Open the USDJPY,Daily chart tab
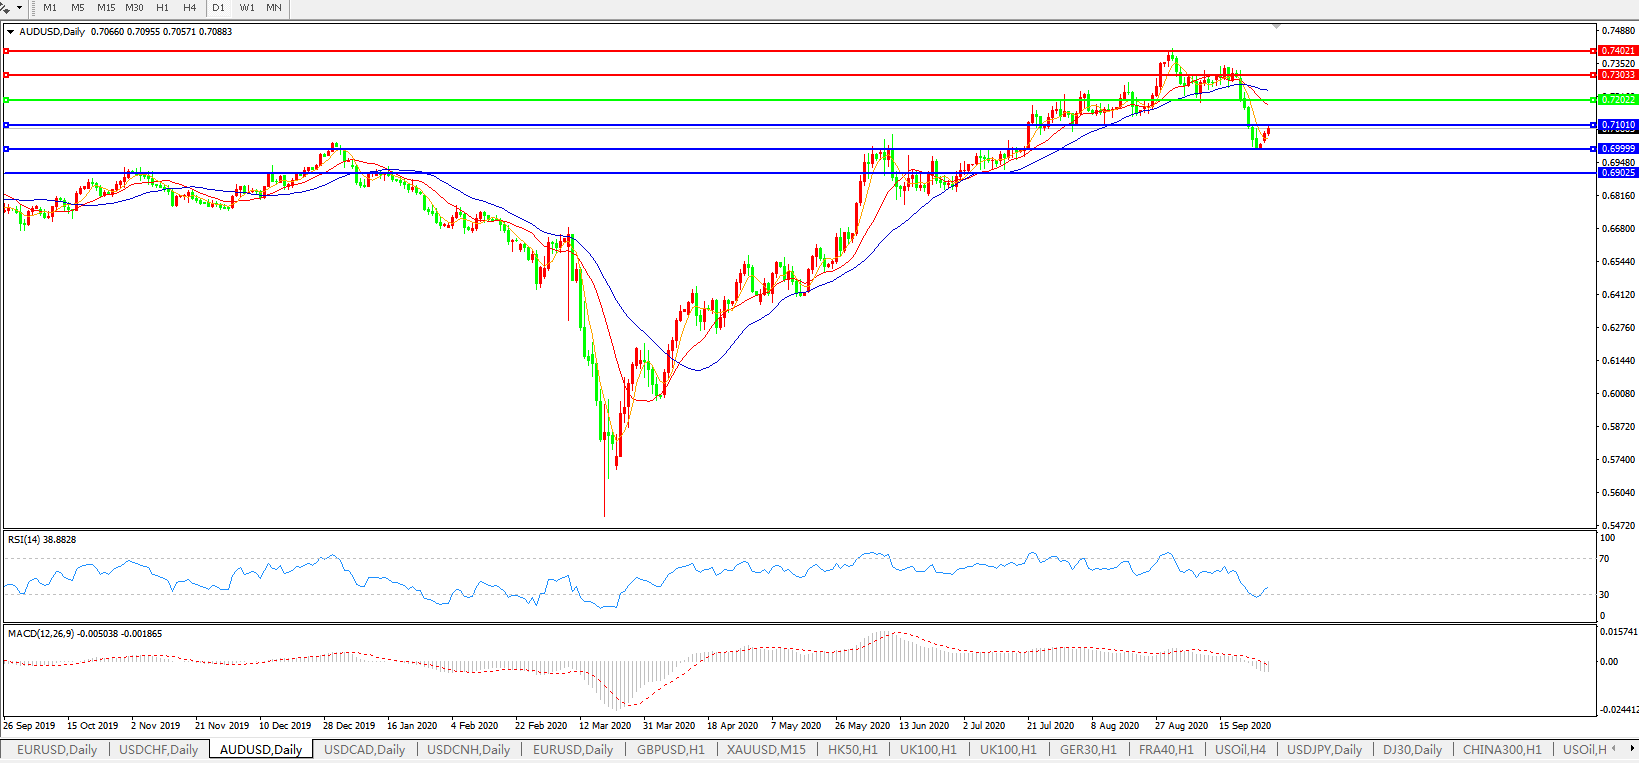This screenshot has width=1639, height=763. tap(1324, 750)
